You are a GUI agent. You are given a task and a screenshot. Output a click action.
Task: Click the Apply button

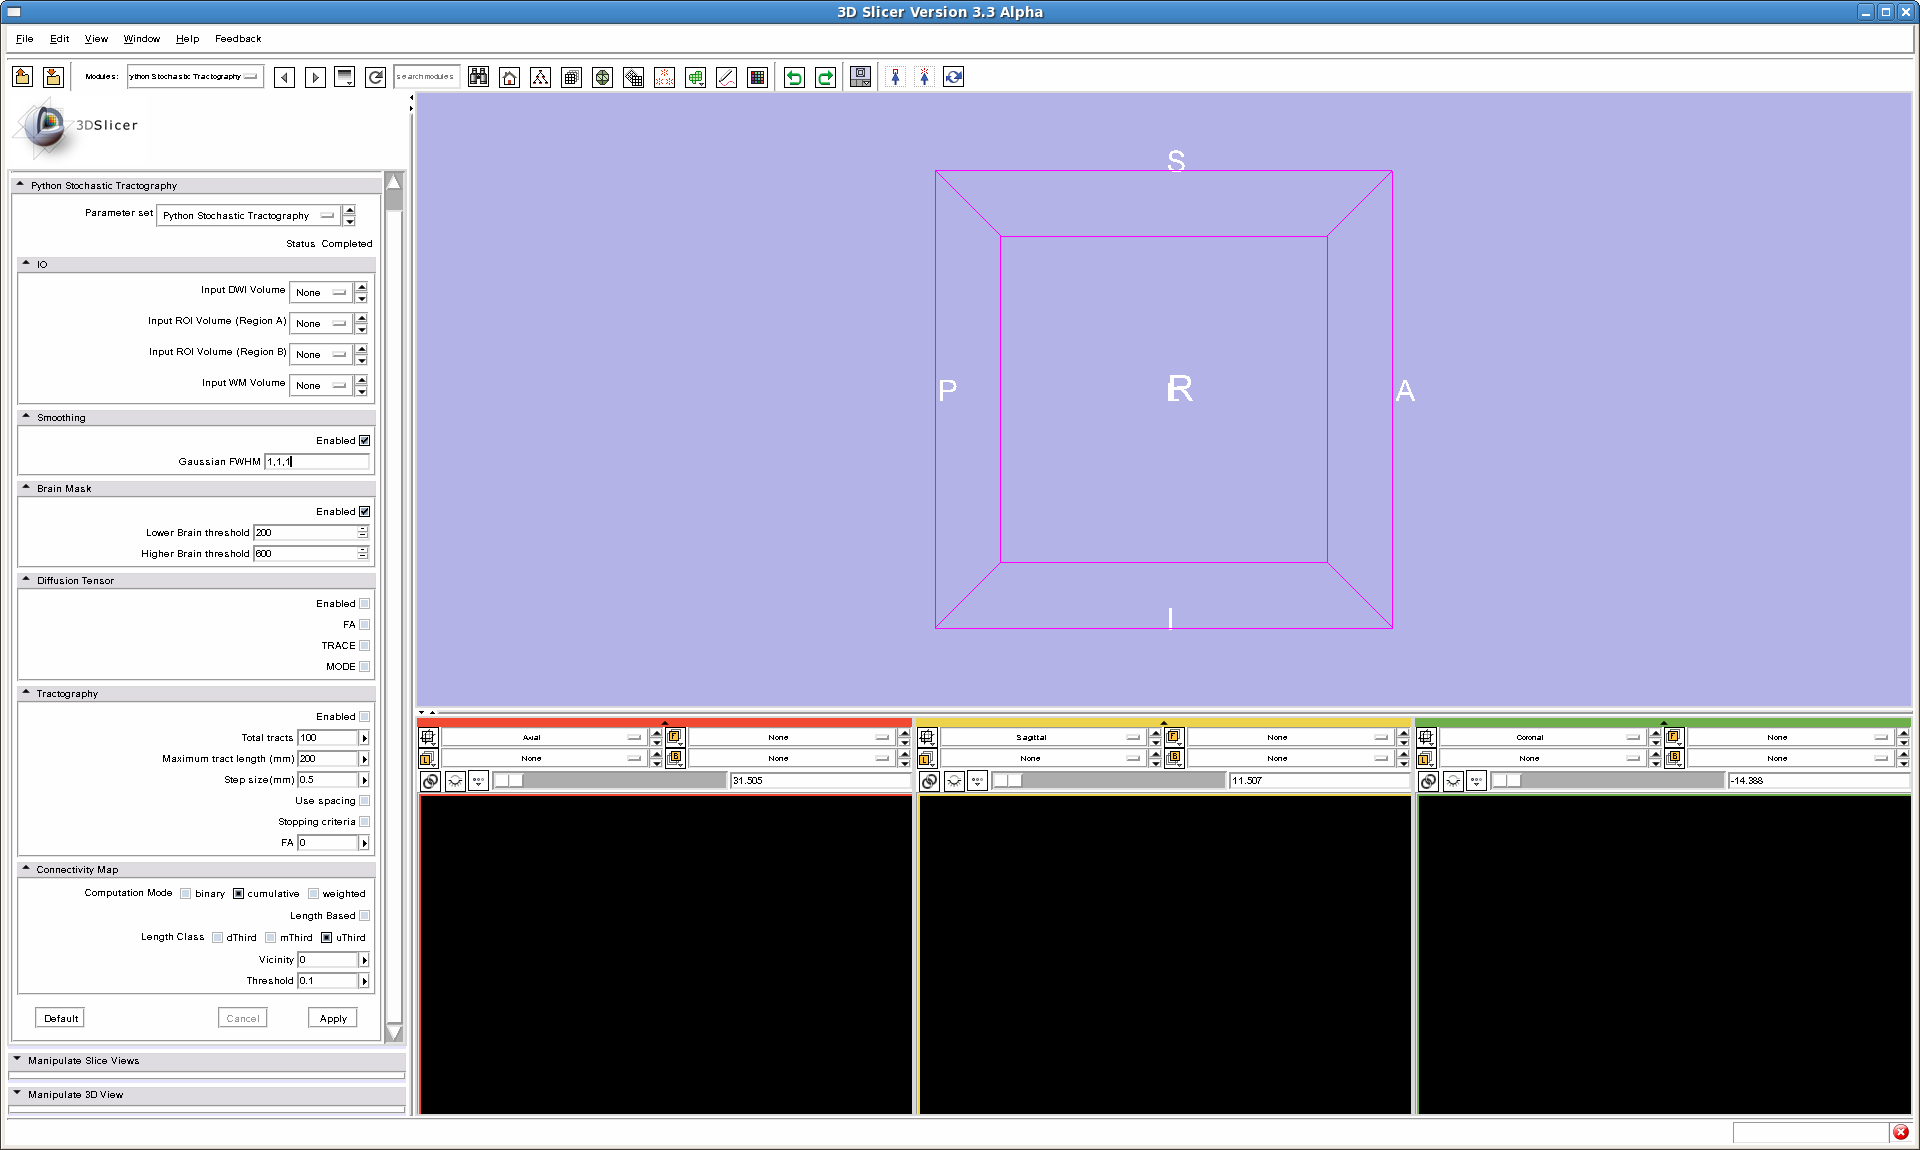tap(333, 1018)
